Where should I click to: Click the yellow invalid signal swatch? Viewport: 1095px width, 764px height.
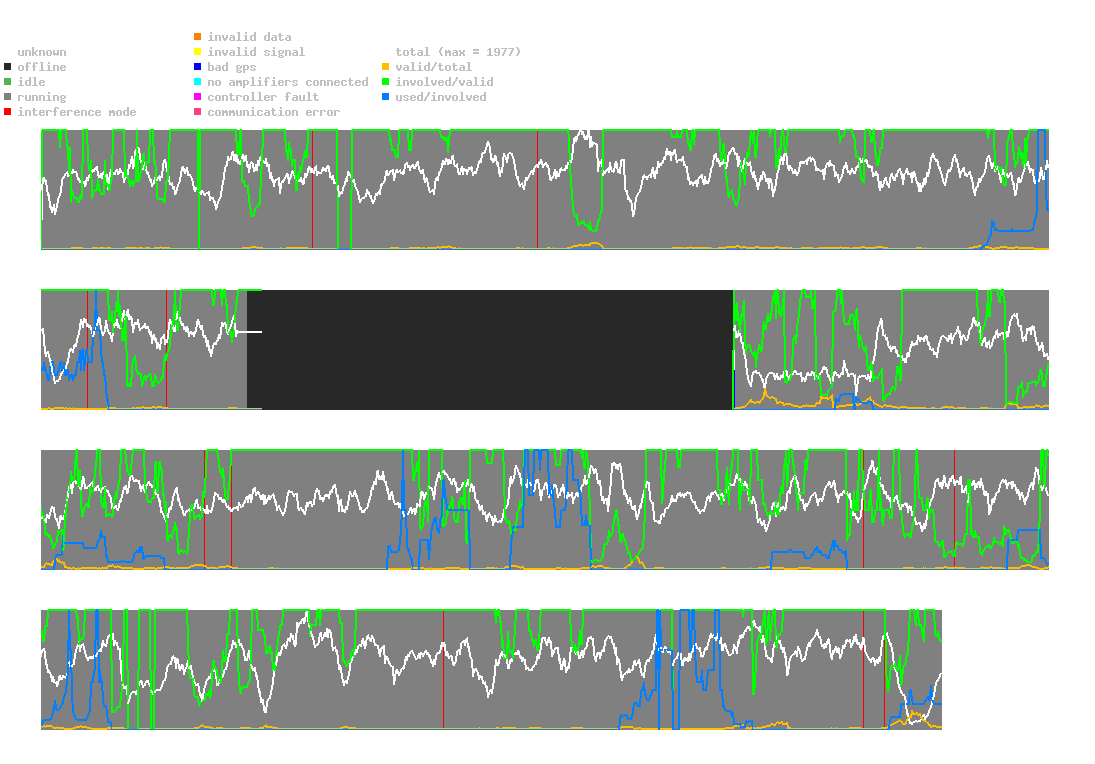198,52
